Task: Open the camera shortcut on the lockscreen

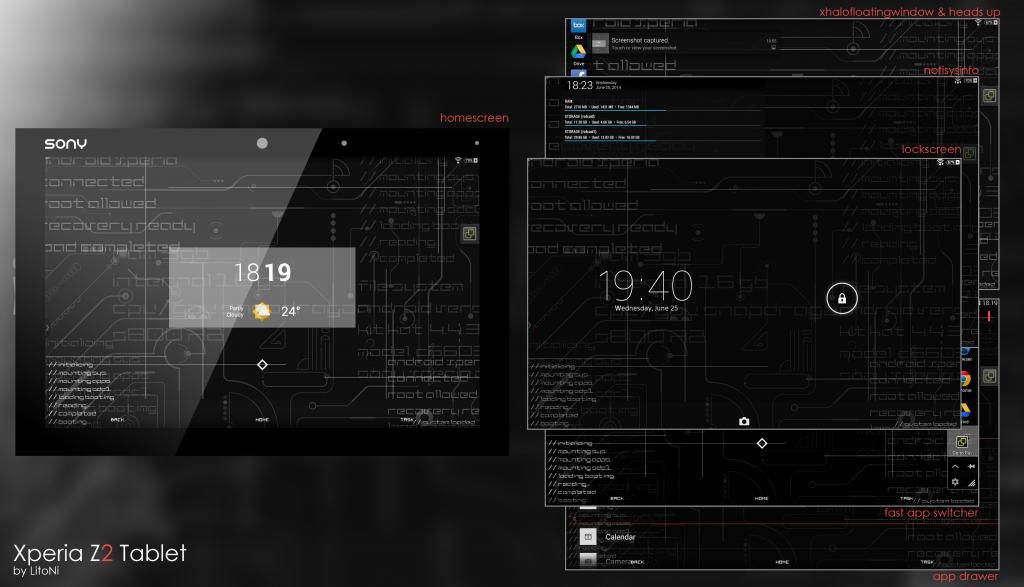Action: pyautogui.click(x=744, y=421)
